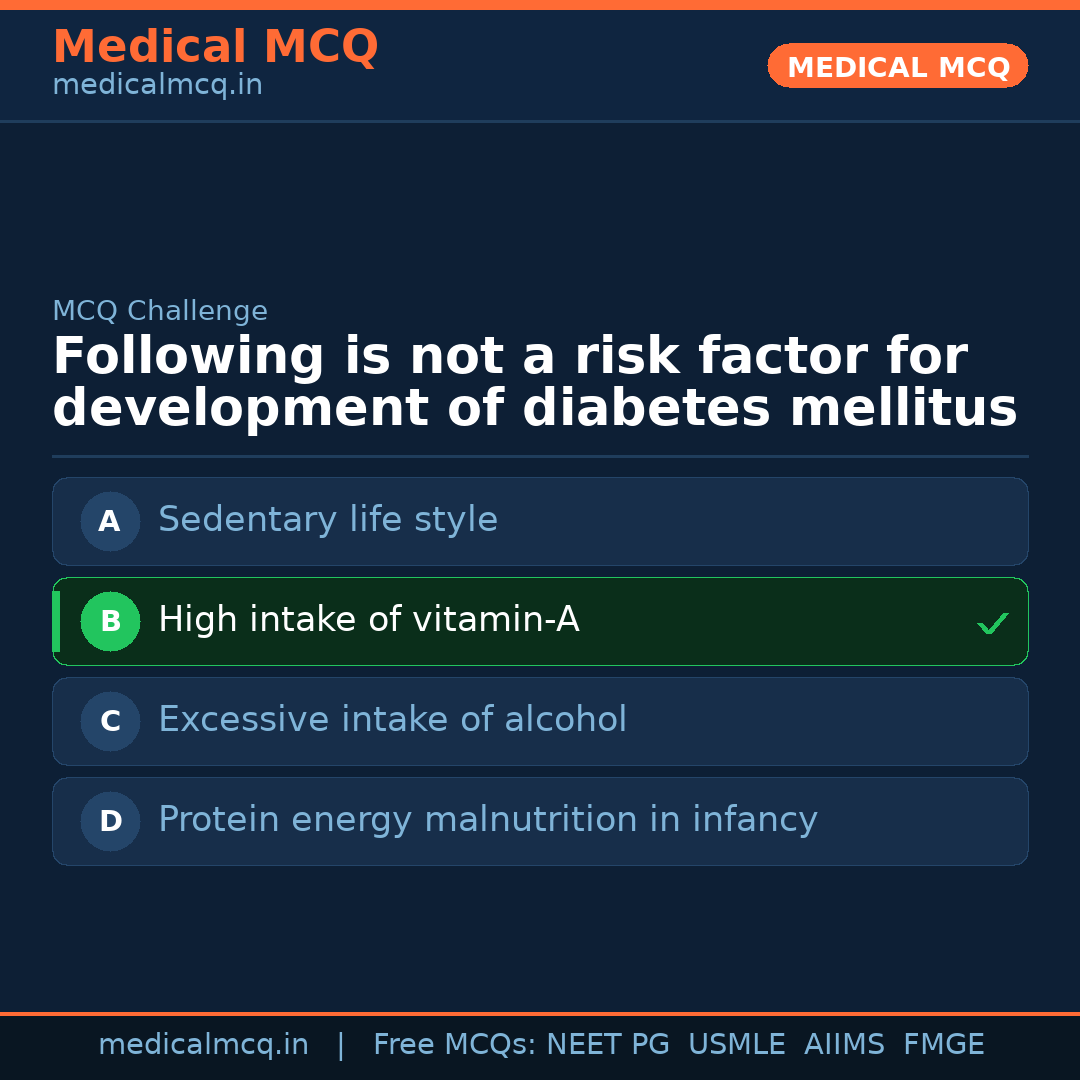Click the green bar on option B

pos(56,621)
